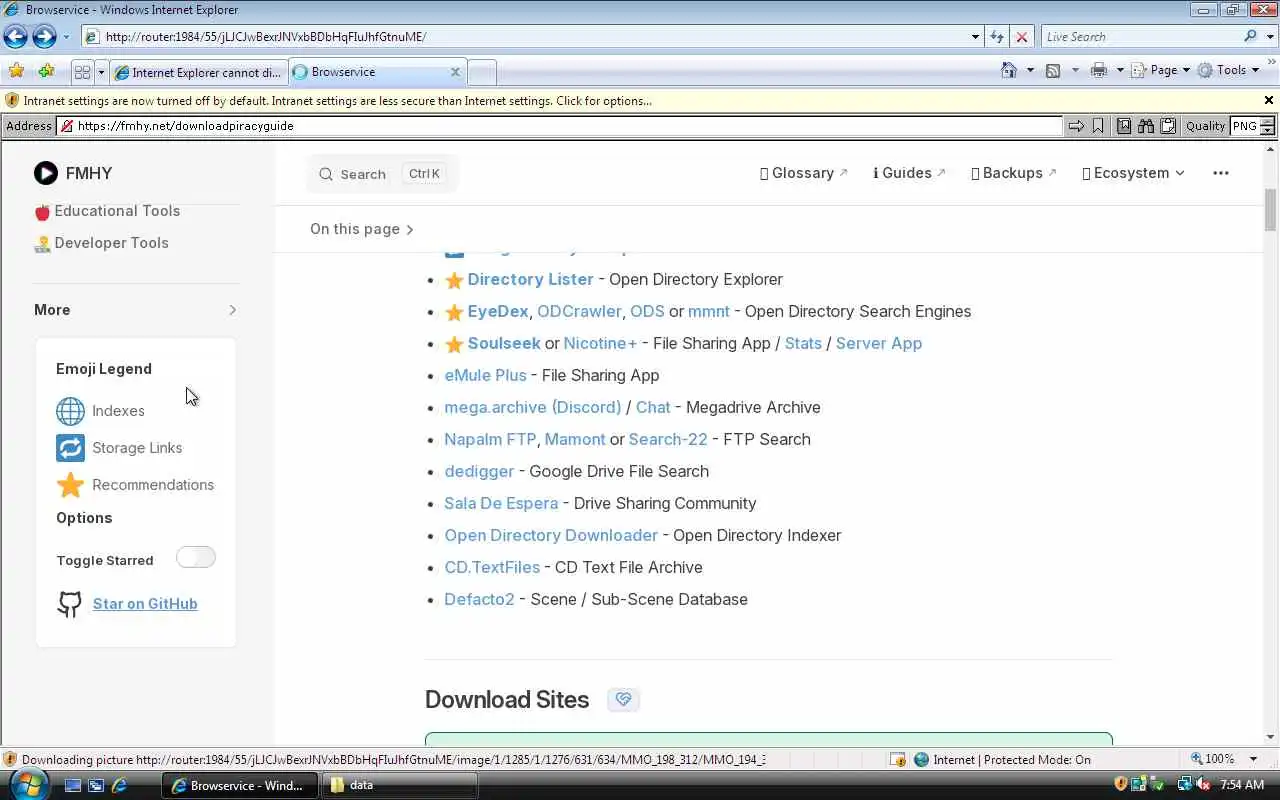Click the Add to Favorites icon

pos(46,71)
